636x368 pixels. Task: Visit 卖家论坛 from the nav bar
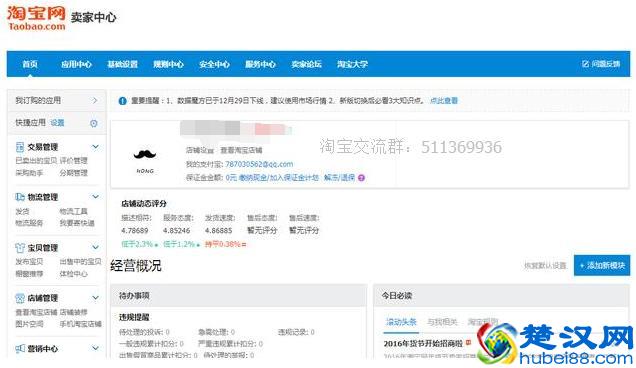point(306,64)
